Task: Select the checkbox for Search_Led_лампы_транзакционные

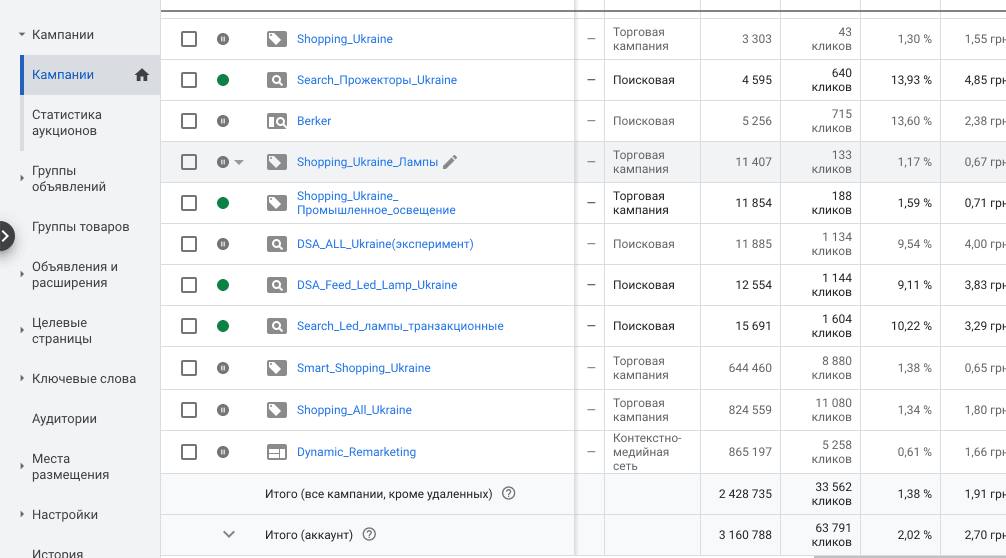Action: pos(189,326)
